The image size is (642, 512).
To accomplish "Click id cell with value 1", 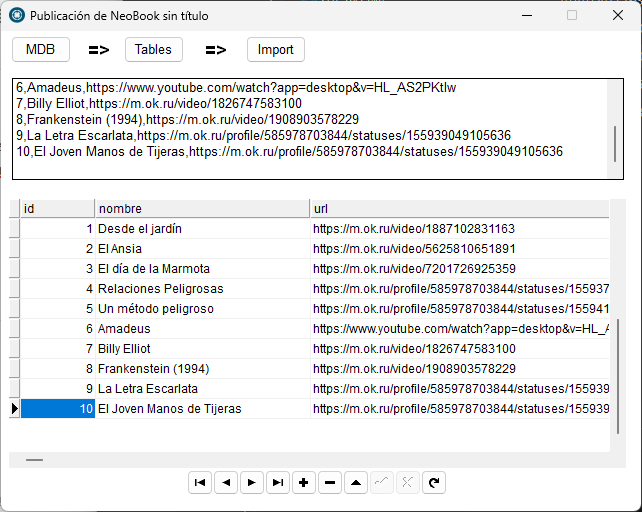I will (58, 229).
